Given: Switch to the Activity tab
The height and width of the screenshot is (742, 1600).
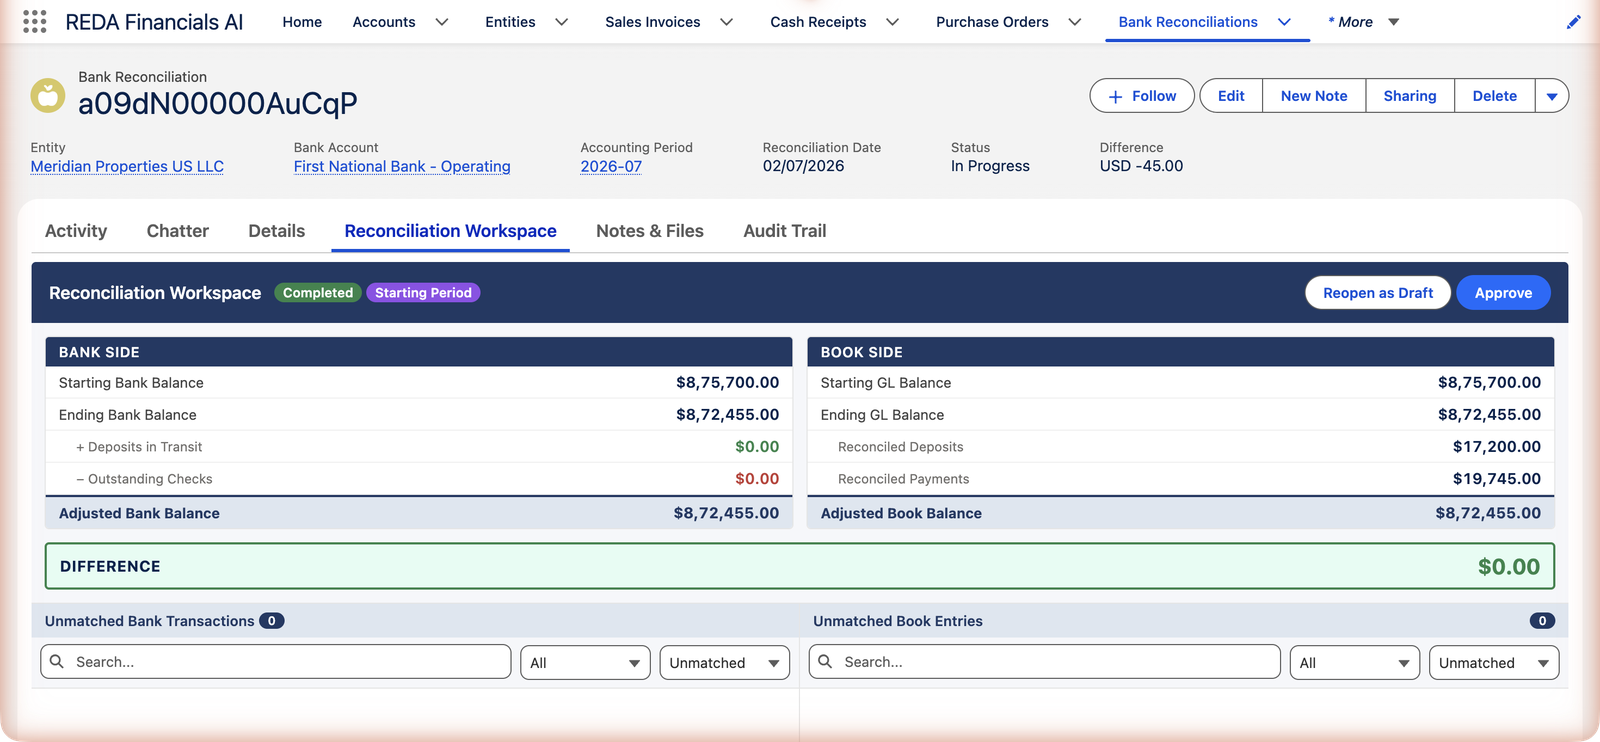Looking at the screenshot, I should coord(76,231).
